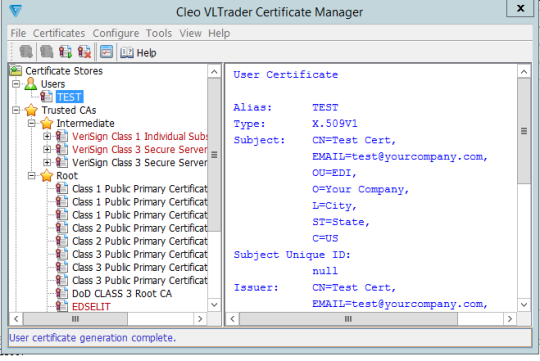Click the star icon beside Root

pyautogui.click(x=46, y=176)
